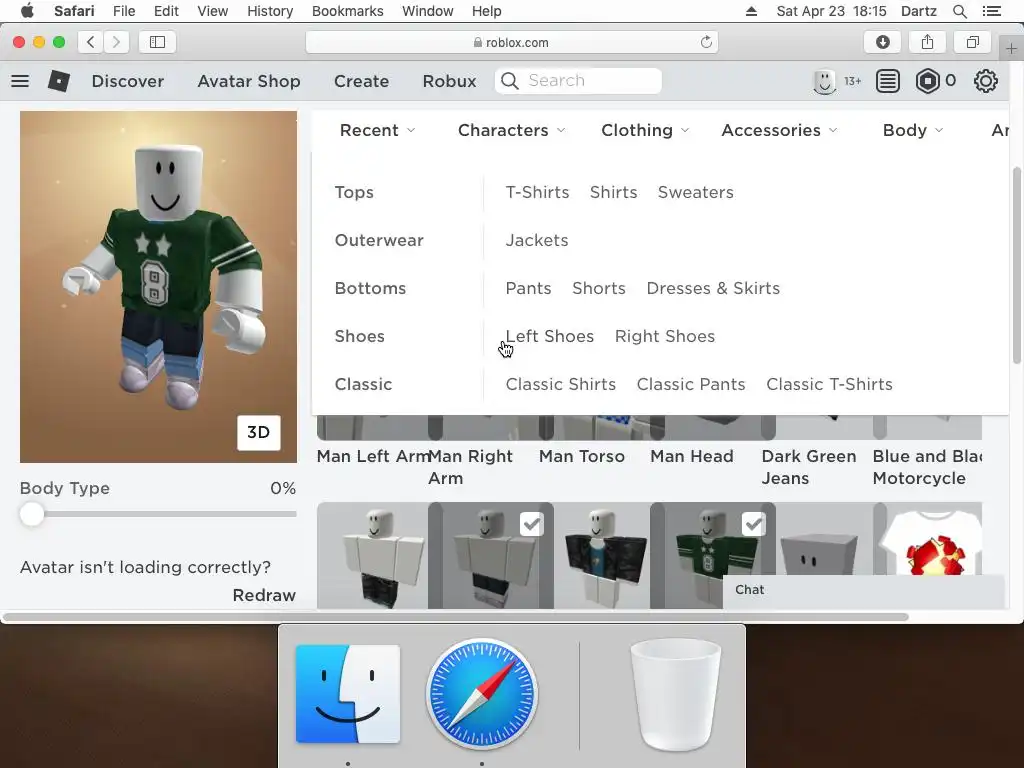Screen dimensions: 1024x768
Task: Toggle the checked gray-outfit avatar item
Action: pyautogui.click(x=490, y=555)
